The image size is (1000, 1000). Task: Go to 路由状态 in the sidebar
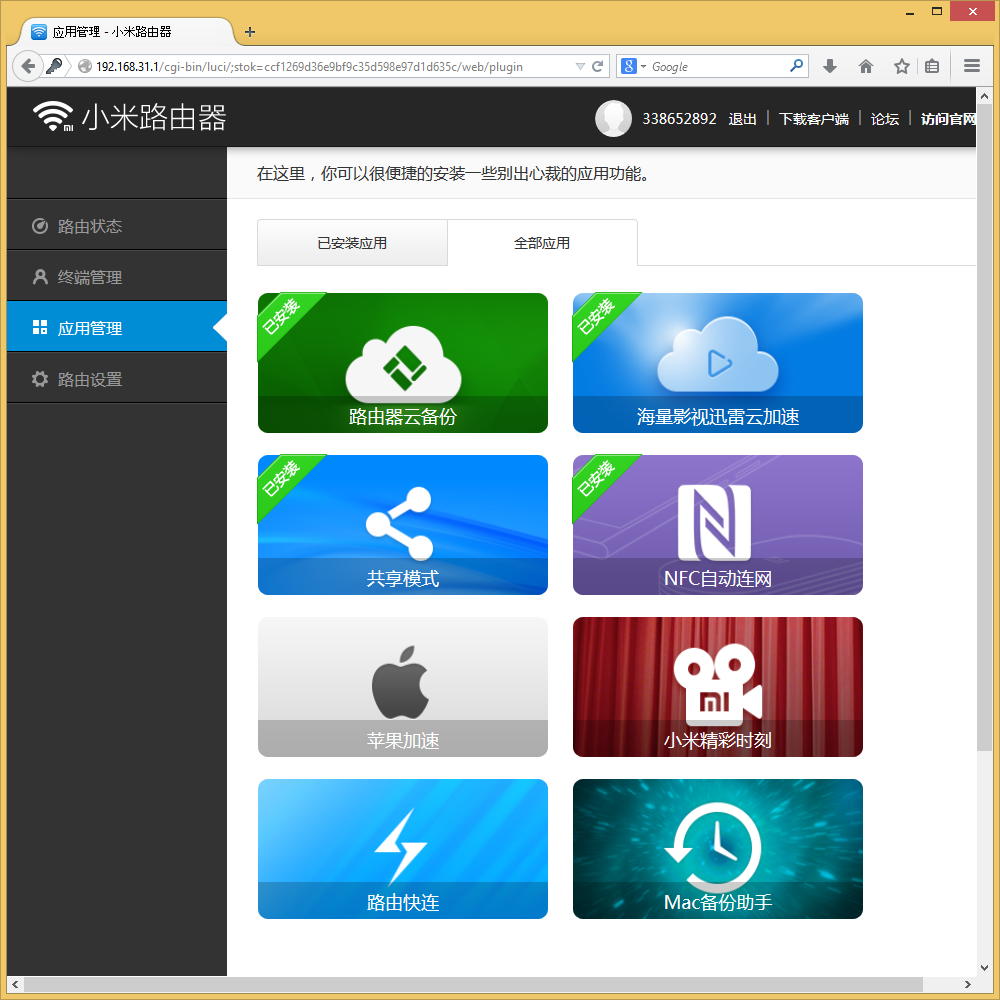point(117,226)
